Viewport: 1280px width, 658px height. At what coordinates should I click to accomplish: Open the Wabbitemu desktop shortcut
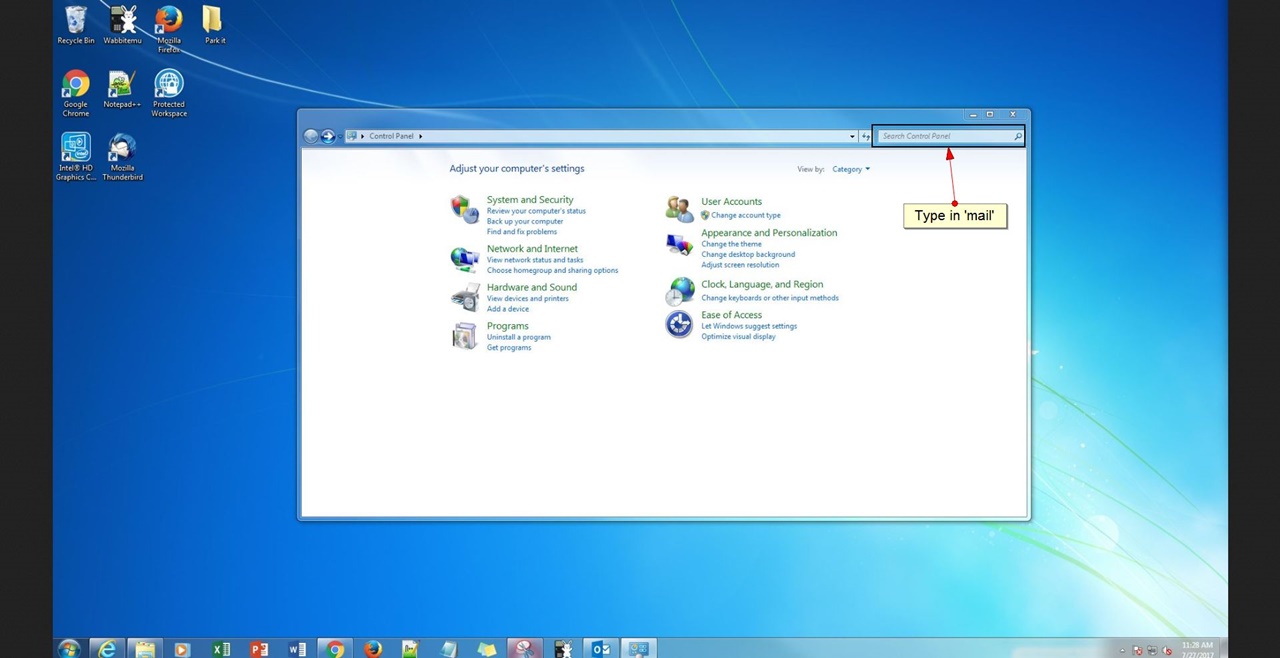122,26
